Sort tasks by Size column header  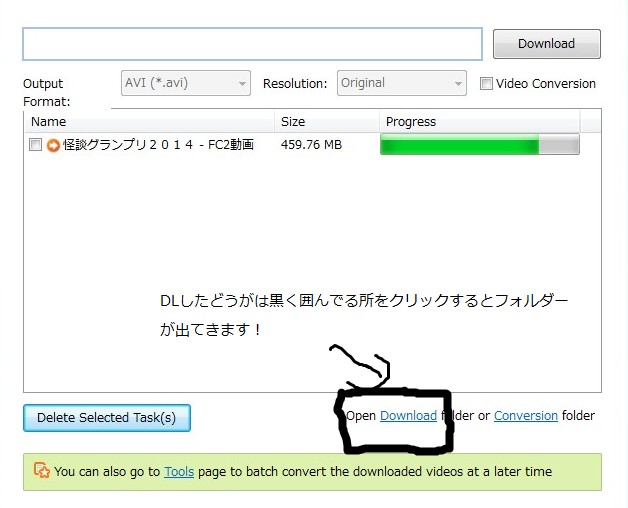tap(327, 122)
